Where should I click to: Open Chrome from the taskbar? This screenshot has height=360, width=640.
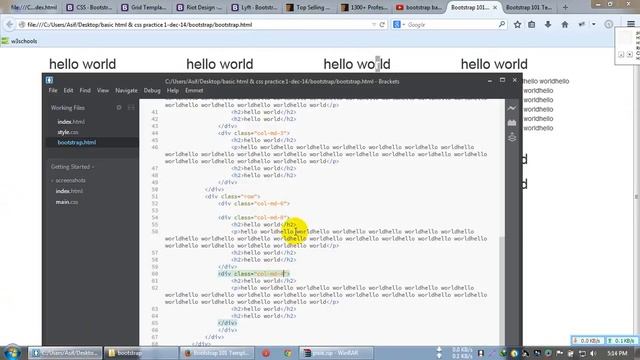tap(288, 353)
